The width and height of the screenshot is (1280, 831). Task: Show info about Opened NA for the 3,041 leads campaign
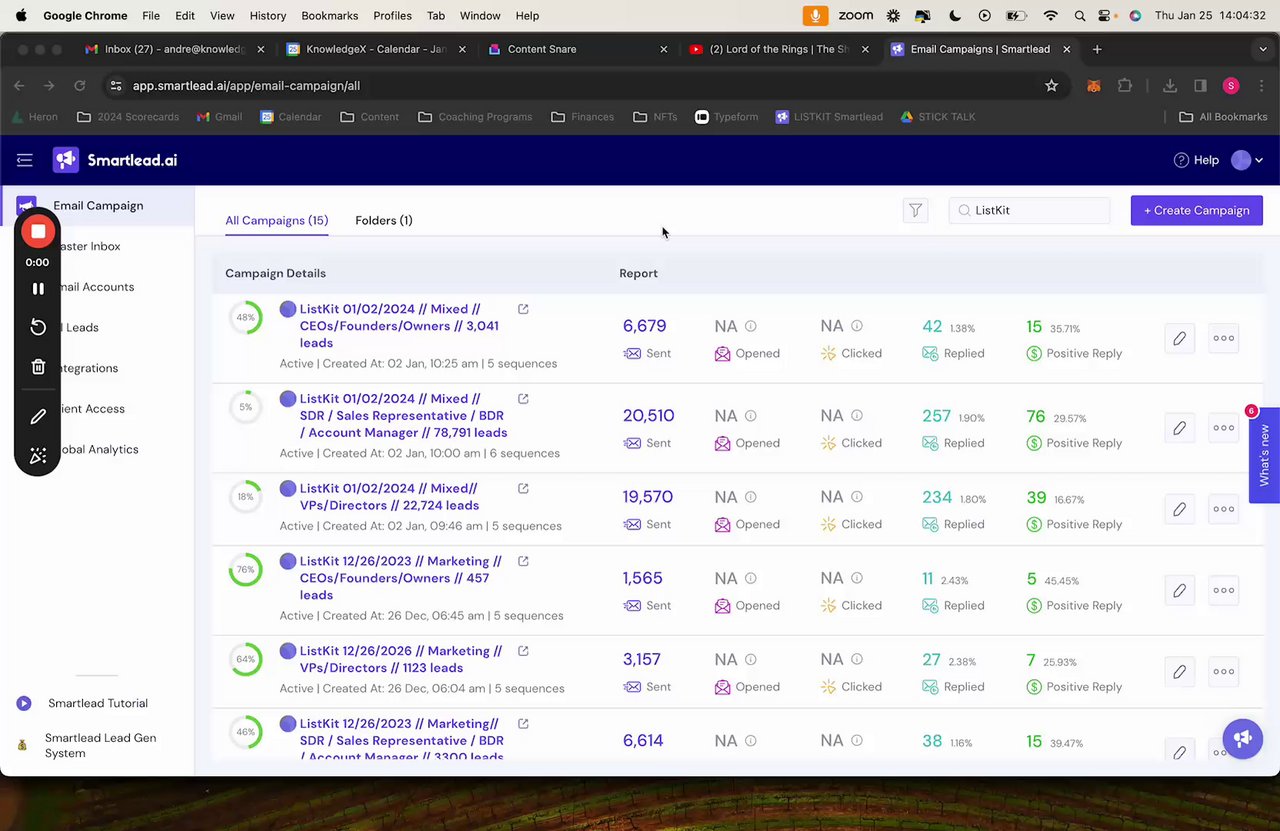click(x=751, y=326)
